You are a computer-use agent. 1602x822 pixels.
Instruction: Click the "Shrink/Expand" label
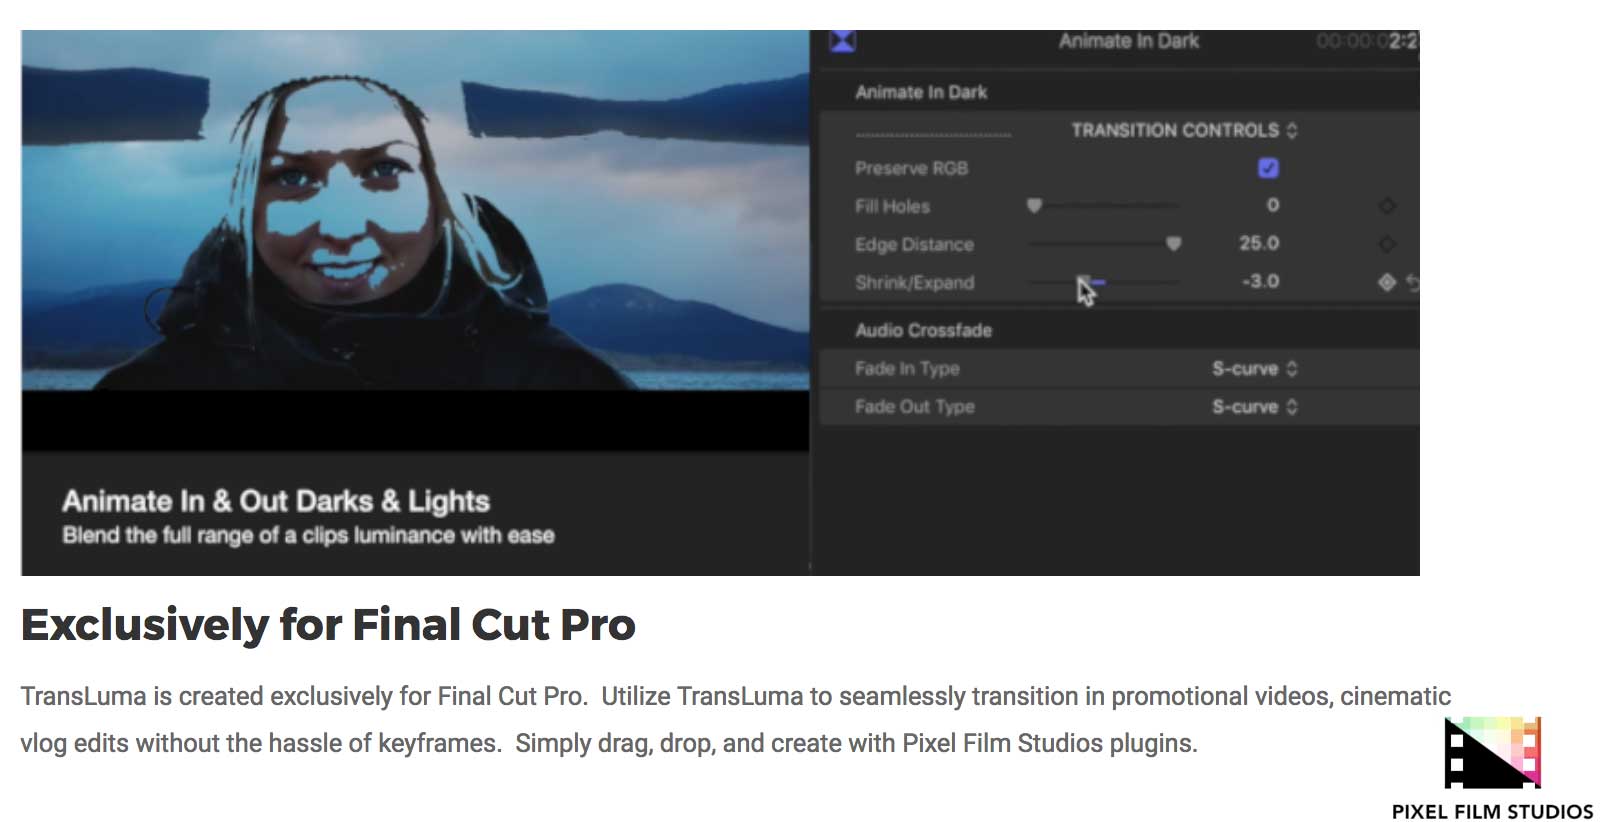pyautogui.click(x=914, y=282)
